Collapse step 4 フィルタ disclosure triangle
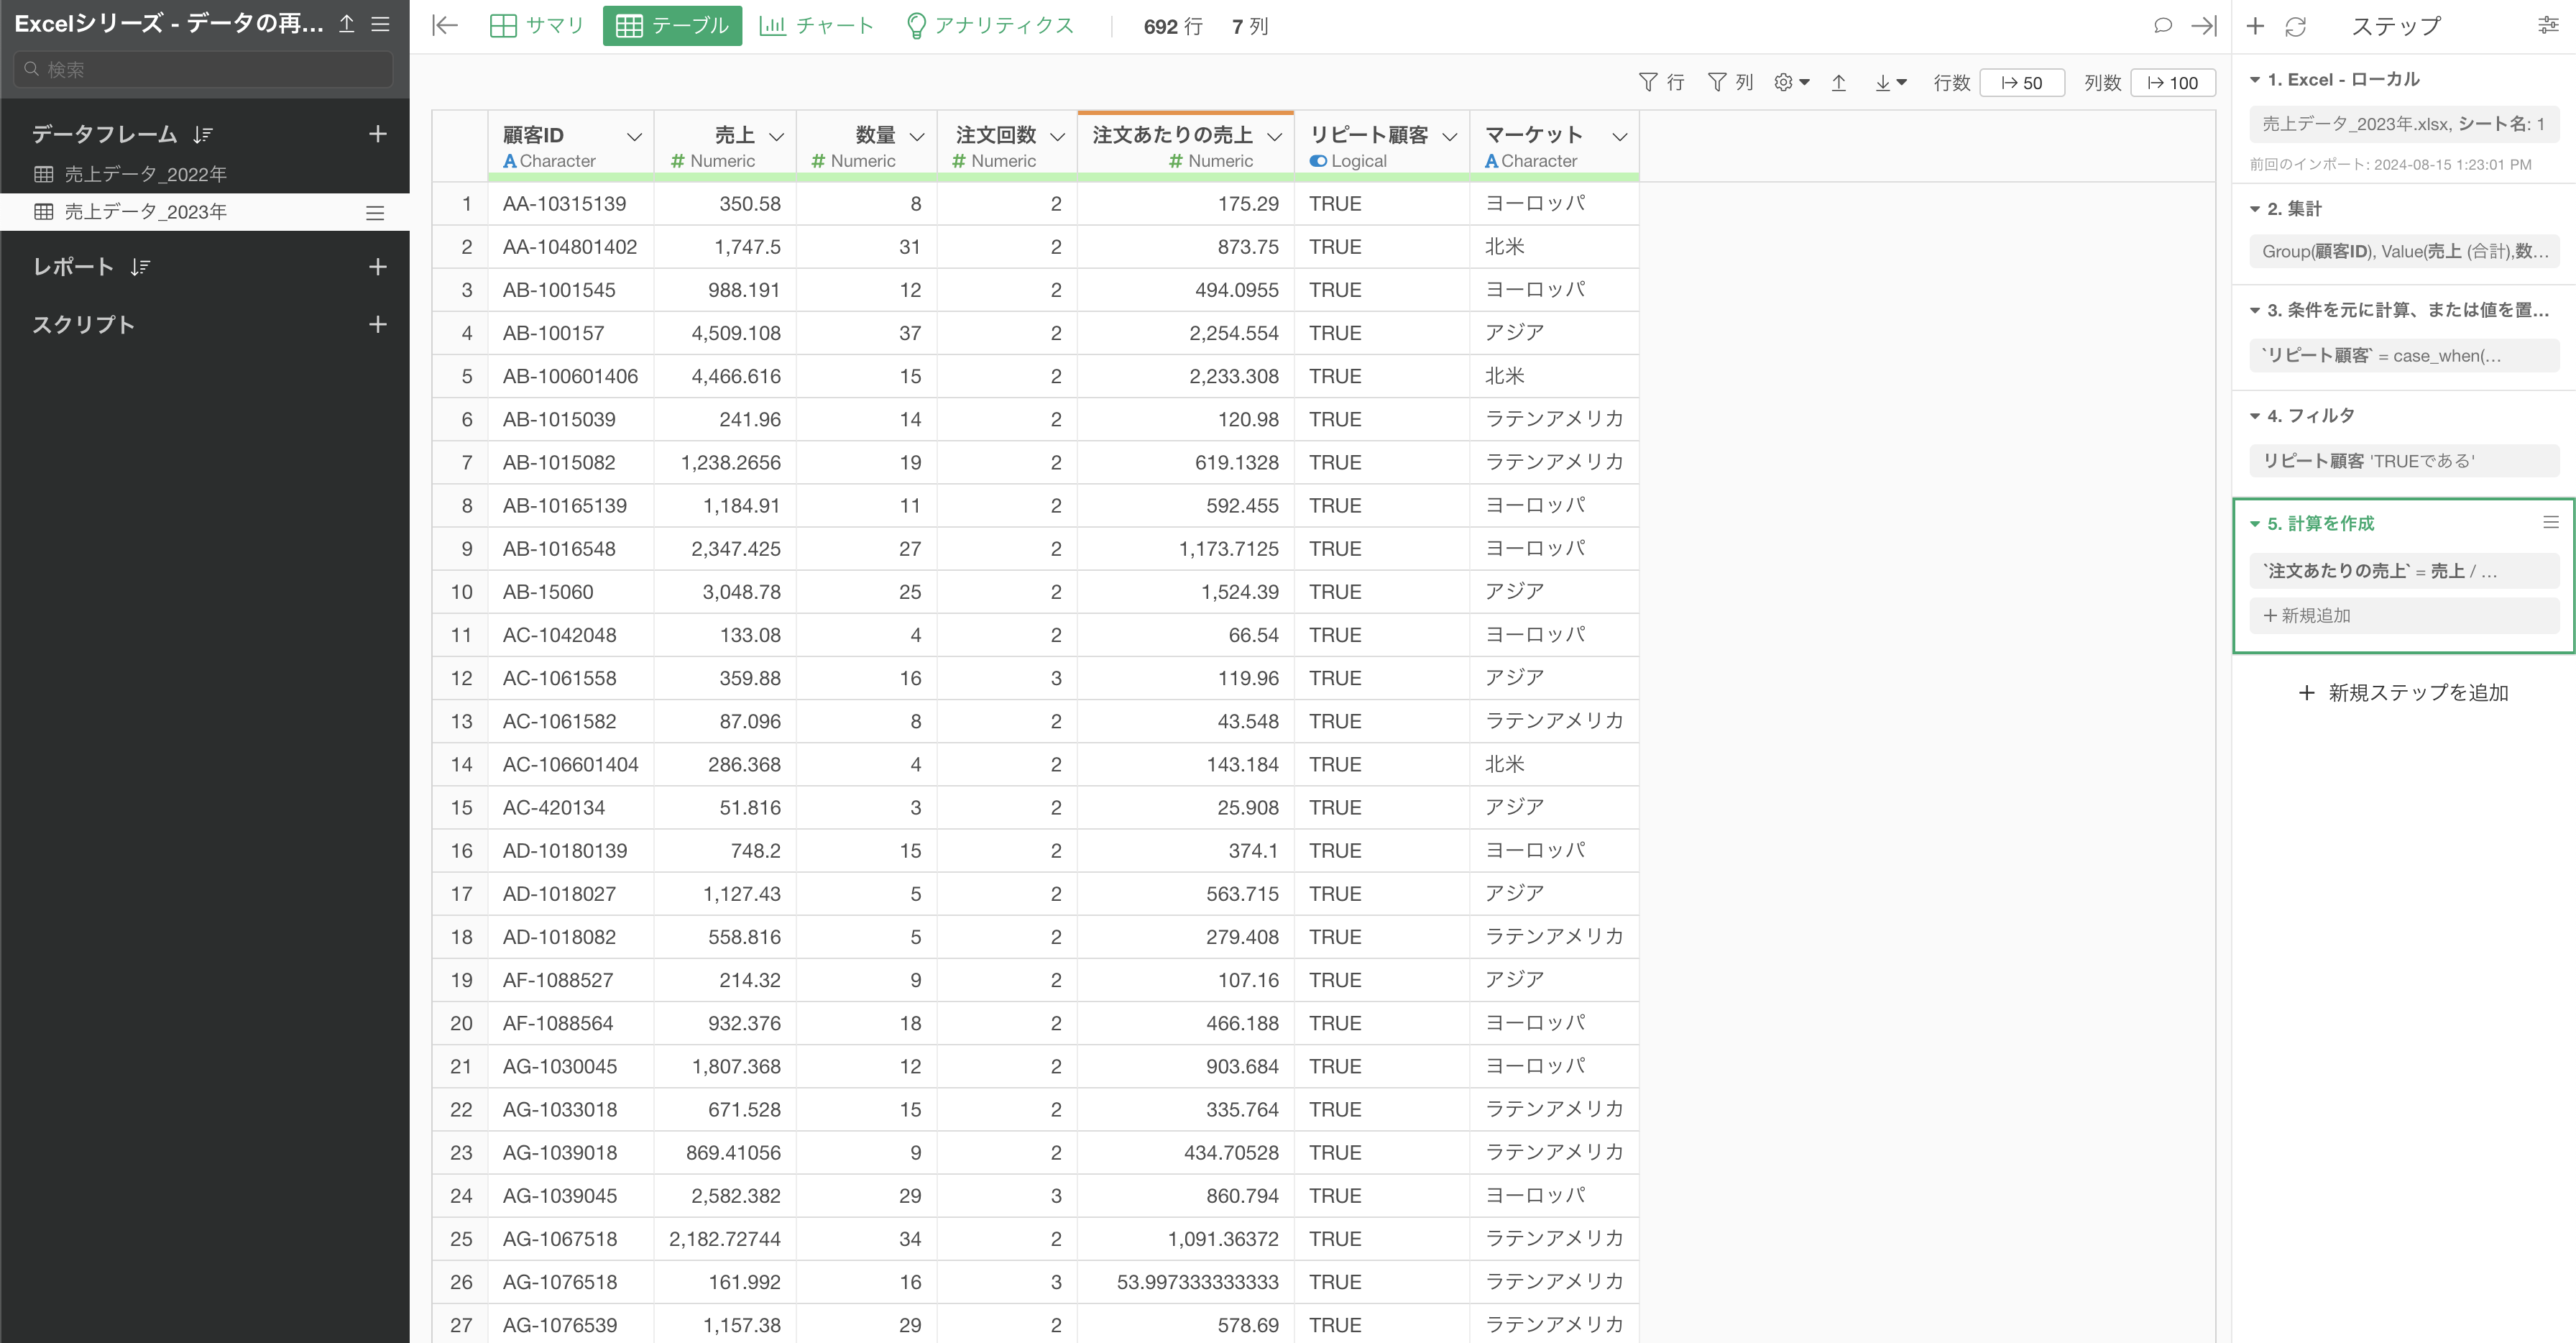The width and height of the screenshot is (2576, 1343). point(2255,416)
